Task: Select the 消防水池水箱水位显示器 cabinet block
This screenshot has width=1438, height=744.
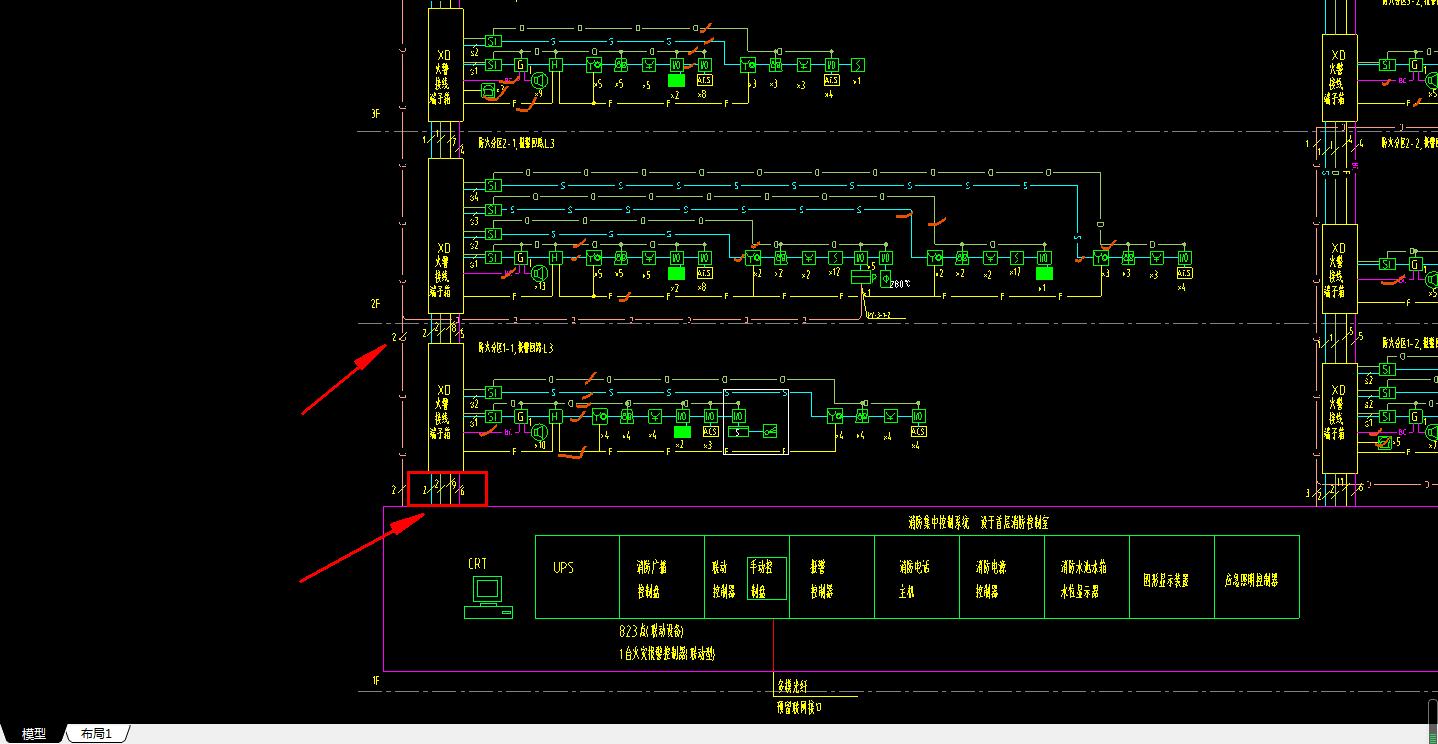Action: (x=1087, y=577)
